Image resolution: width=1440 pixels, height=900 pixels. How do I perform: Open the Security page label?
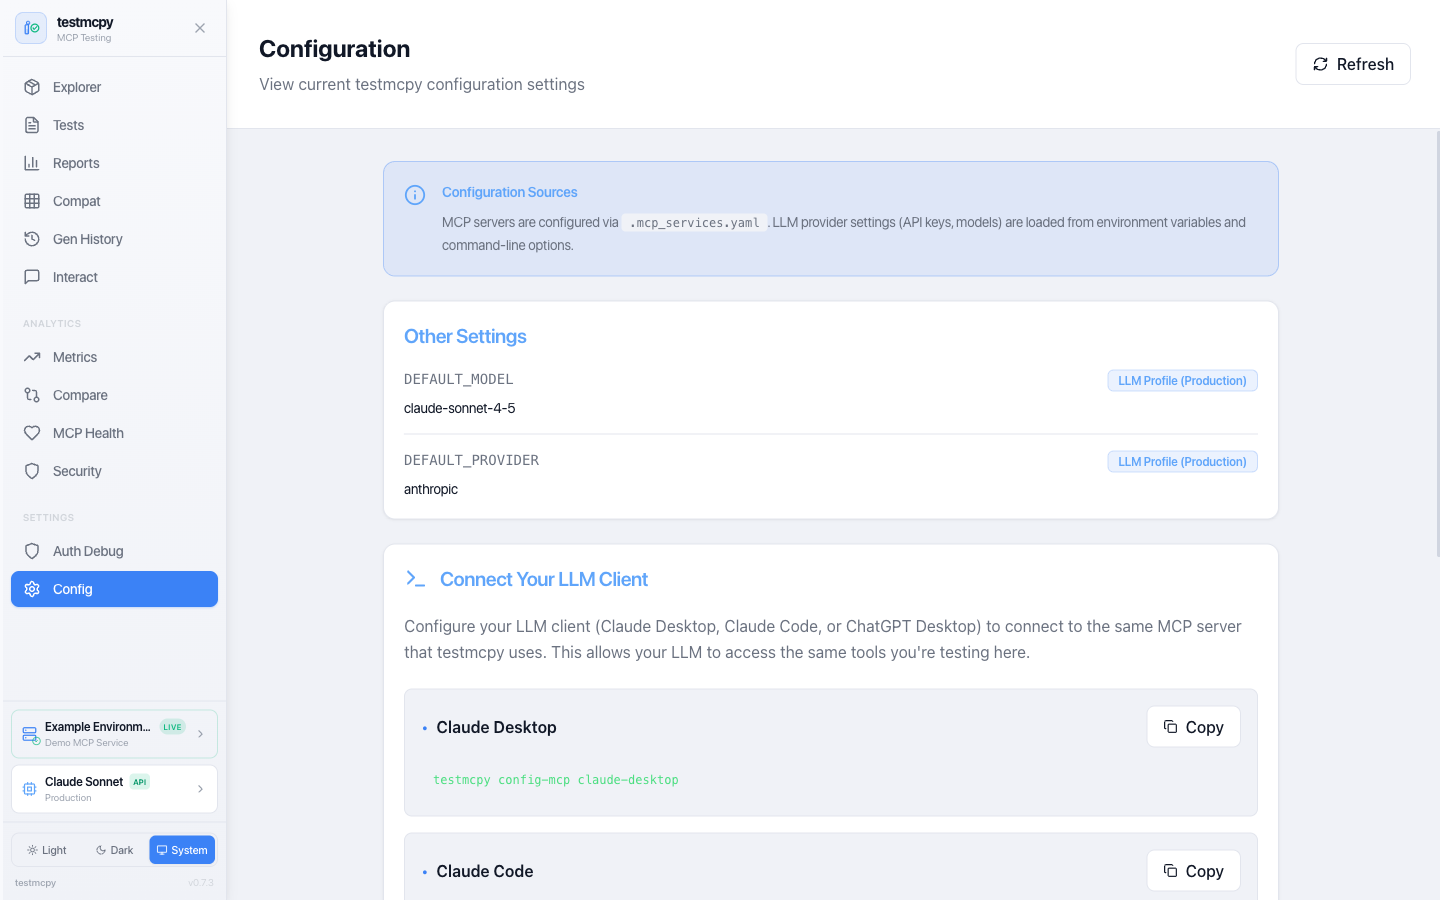77,471
